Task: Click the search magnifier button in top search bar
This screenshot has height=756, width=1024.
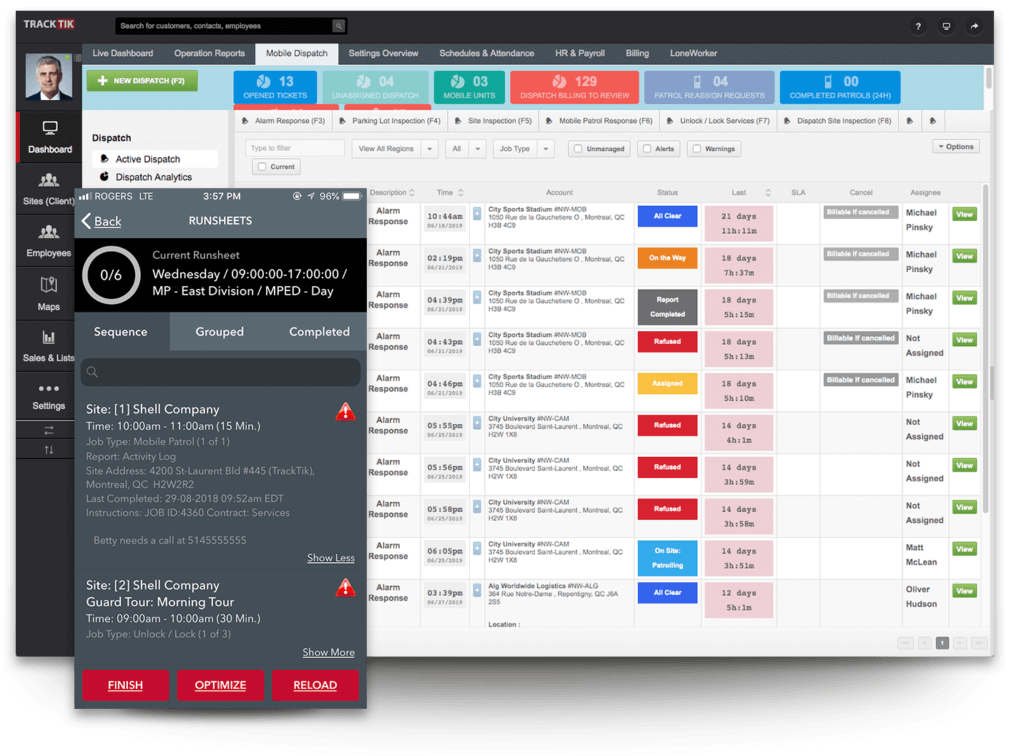Action: tap(338, 26)
